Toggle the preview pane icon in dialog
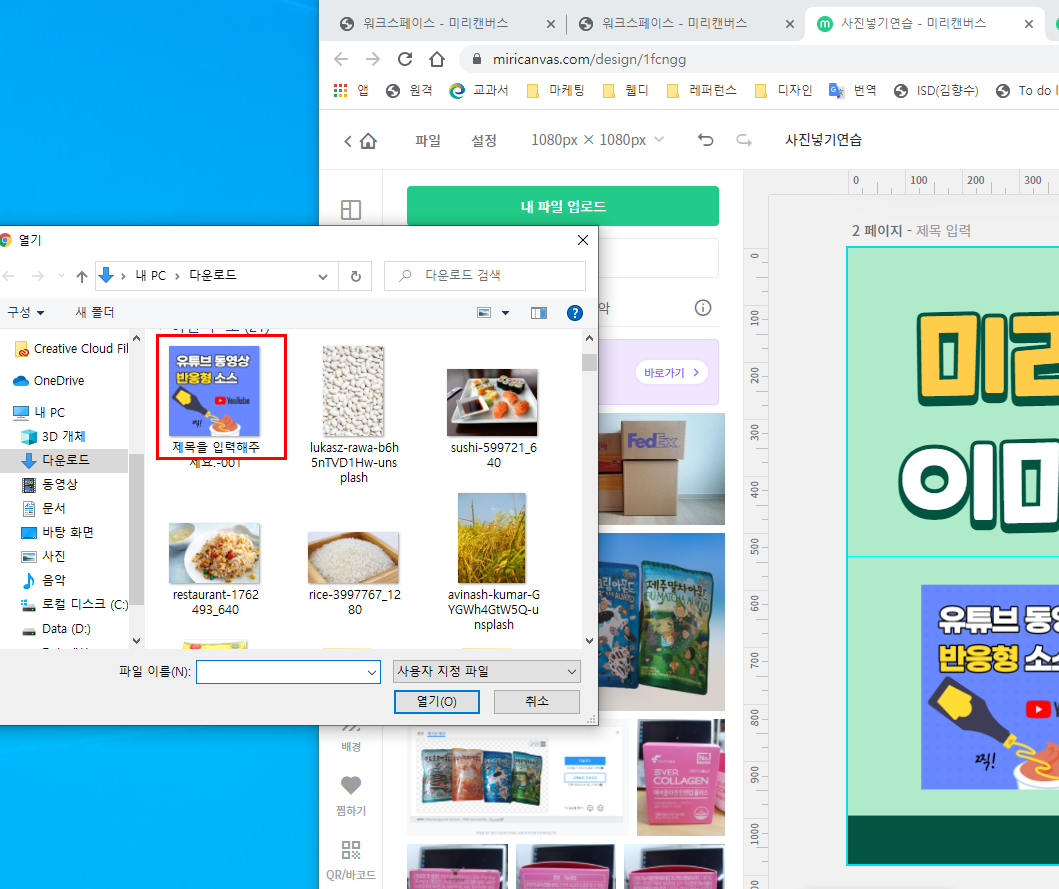Screen dimensions: 1059x889 click(539, 313)
